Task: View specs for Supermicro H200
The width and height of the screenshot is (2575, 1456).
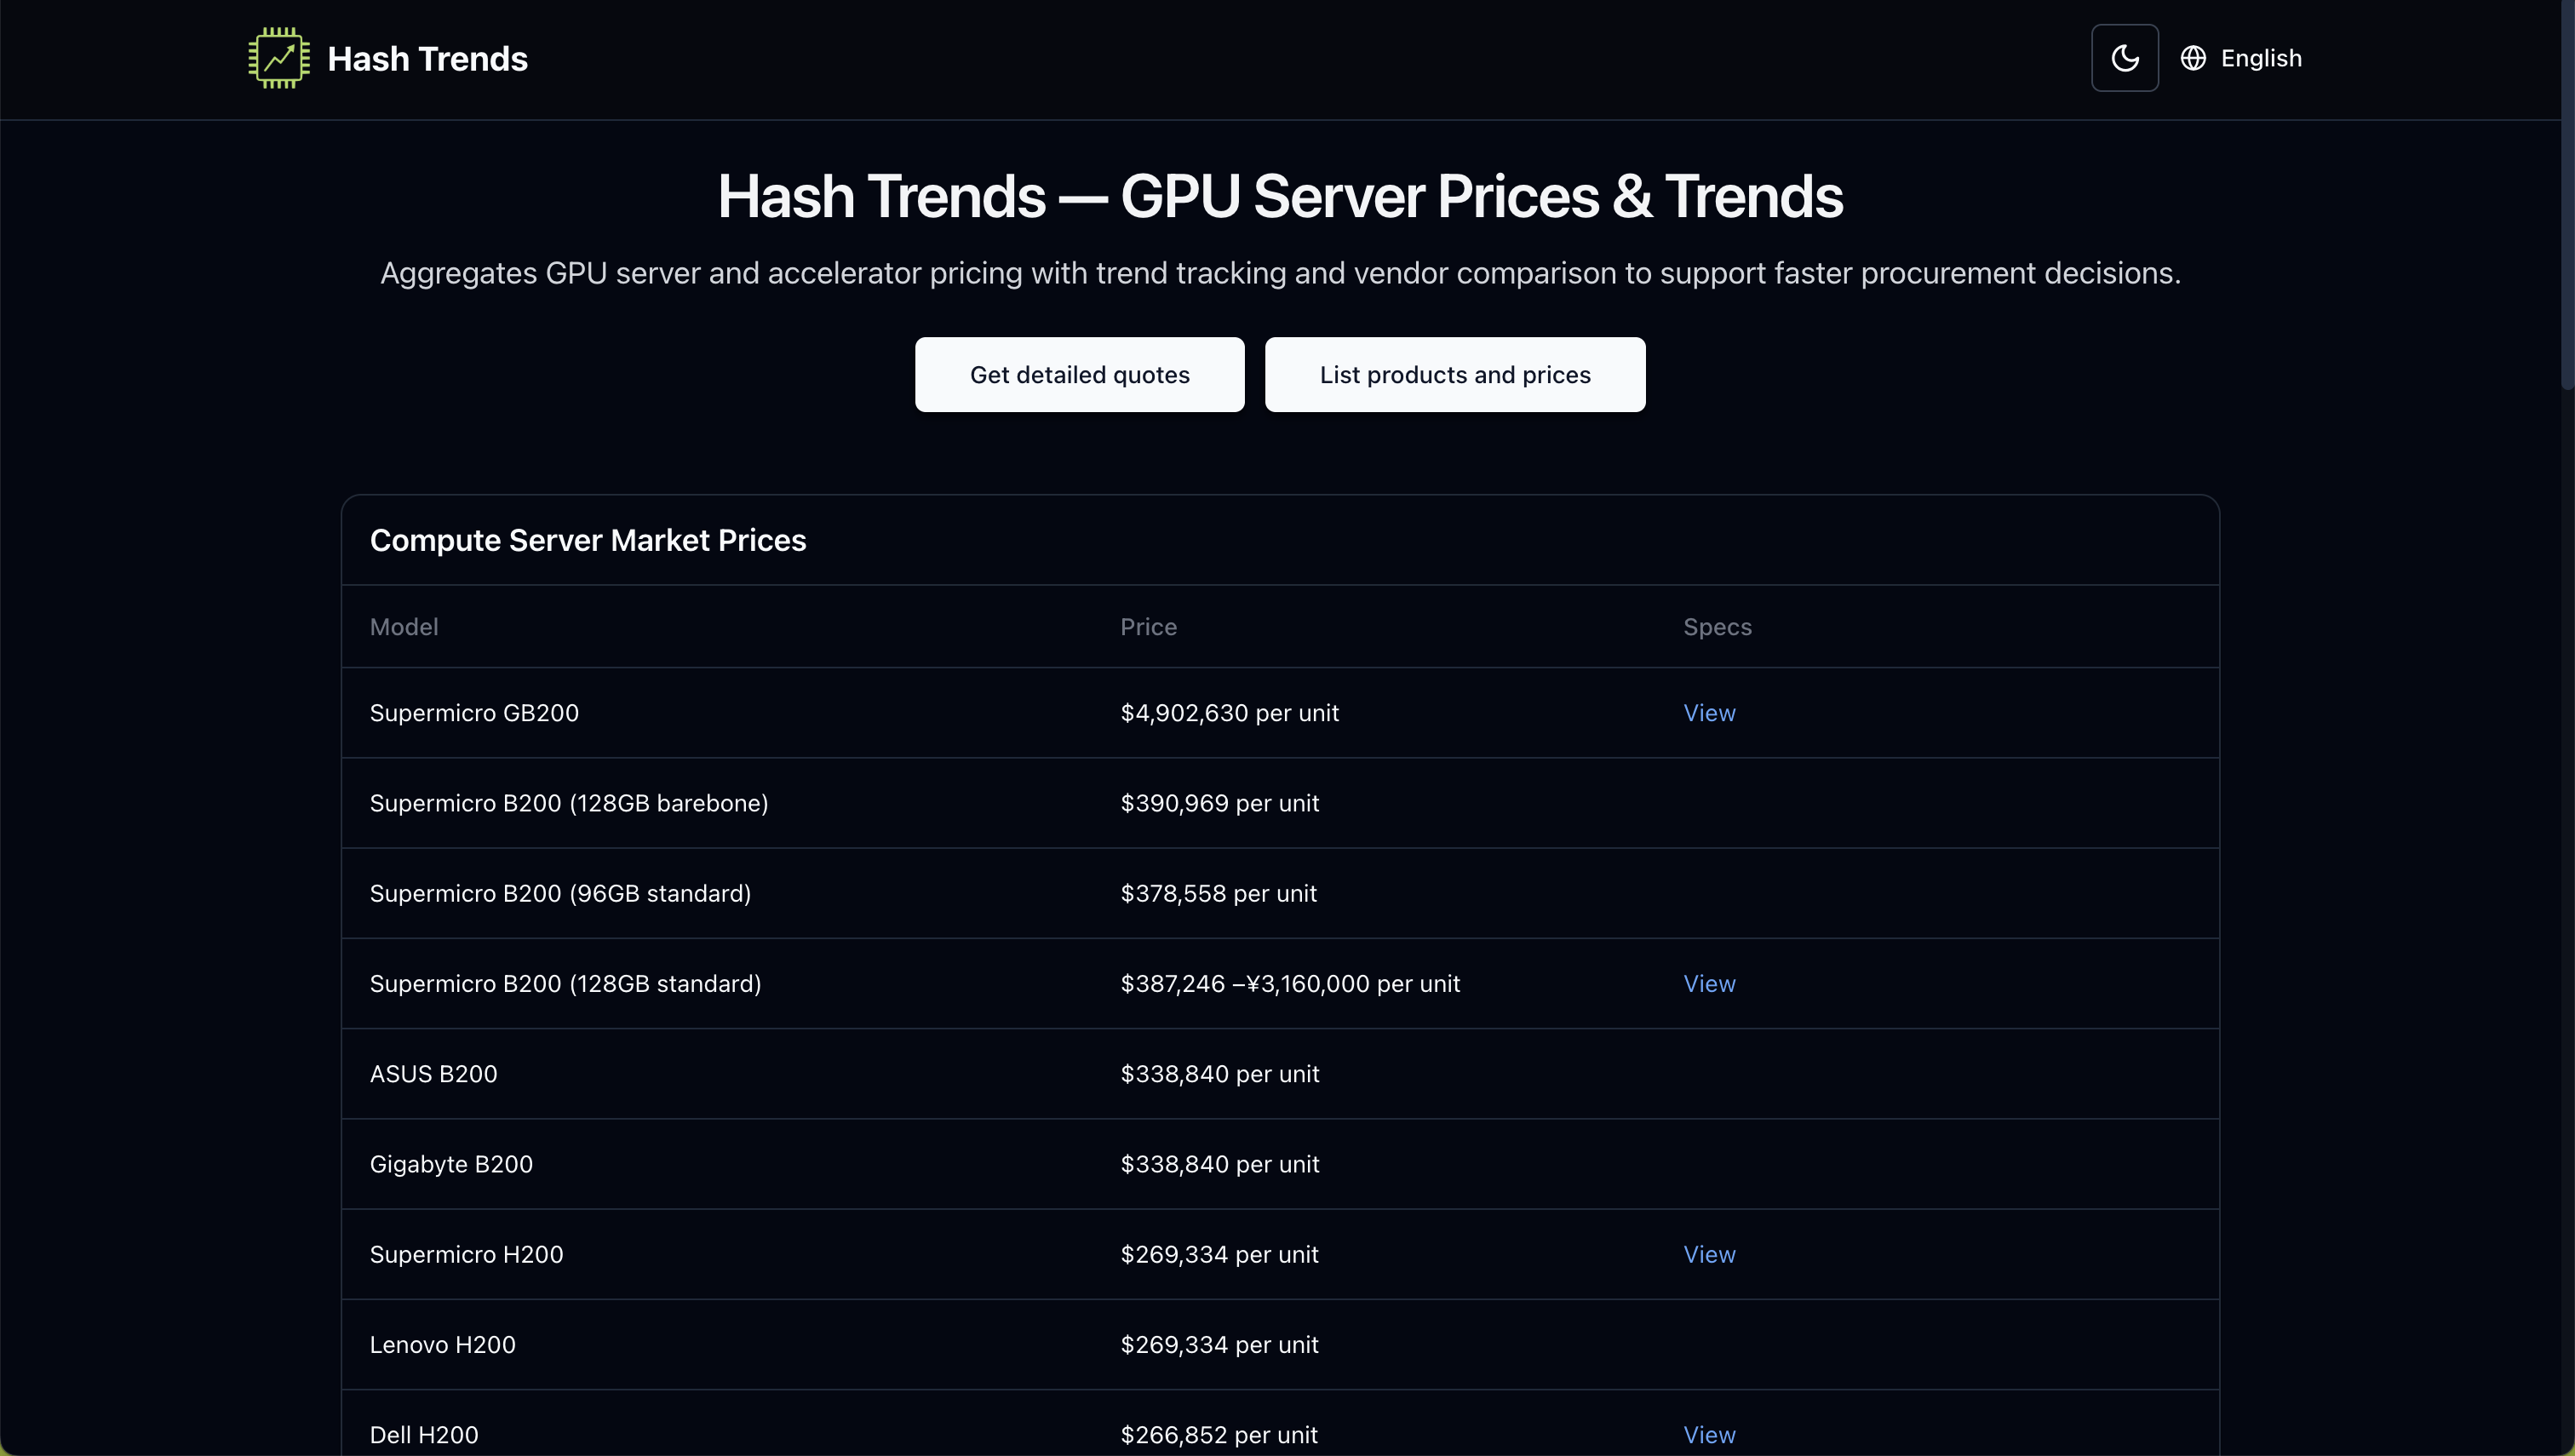Action: [x=1708, y=1254]
